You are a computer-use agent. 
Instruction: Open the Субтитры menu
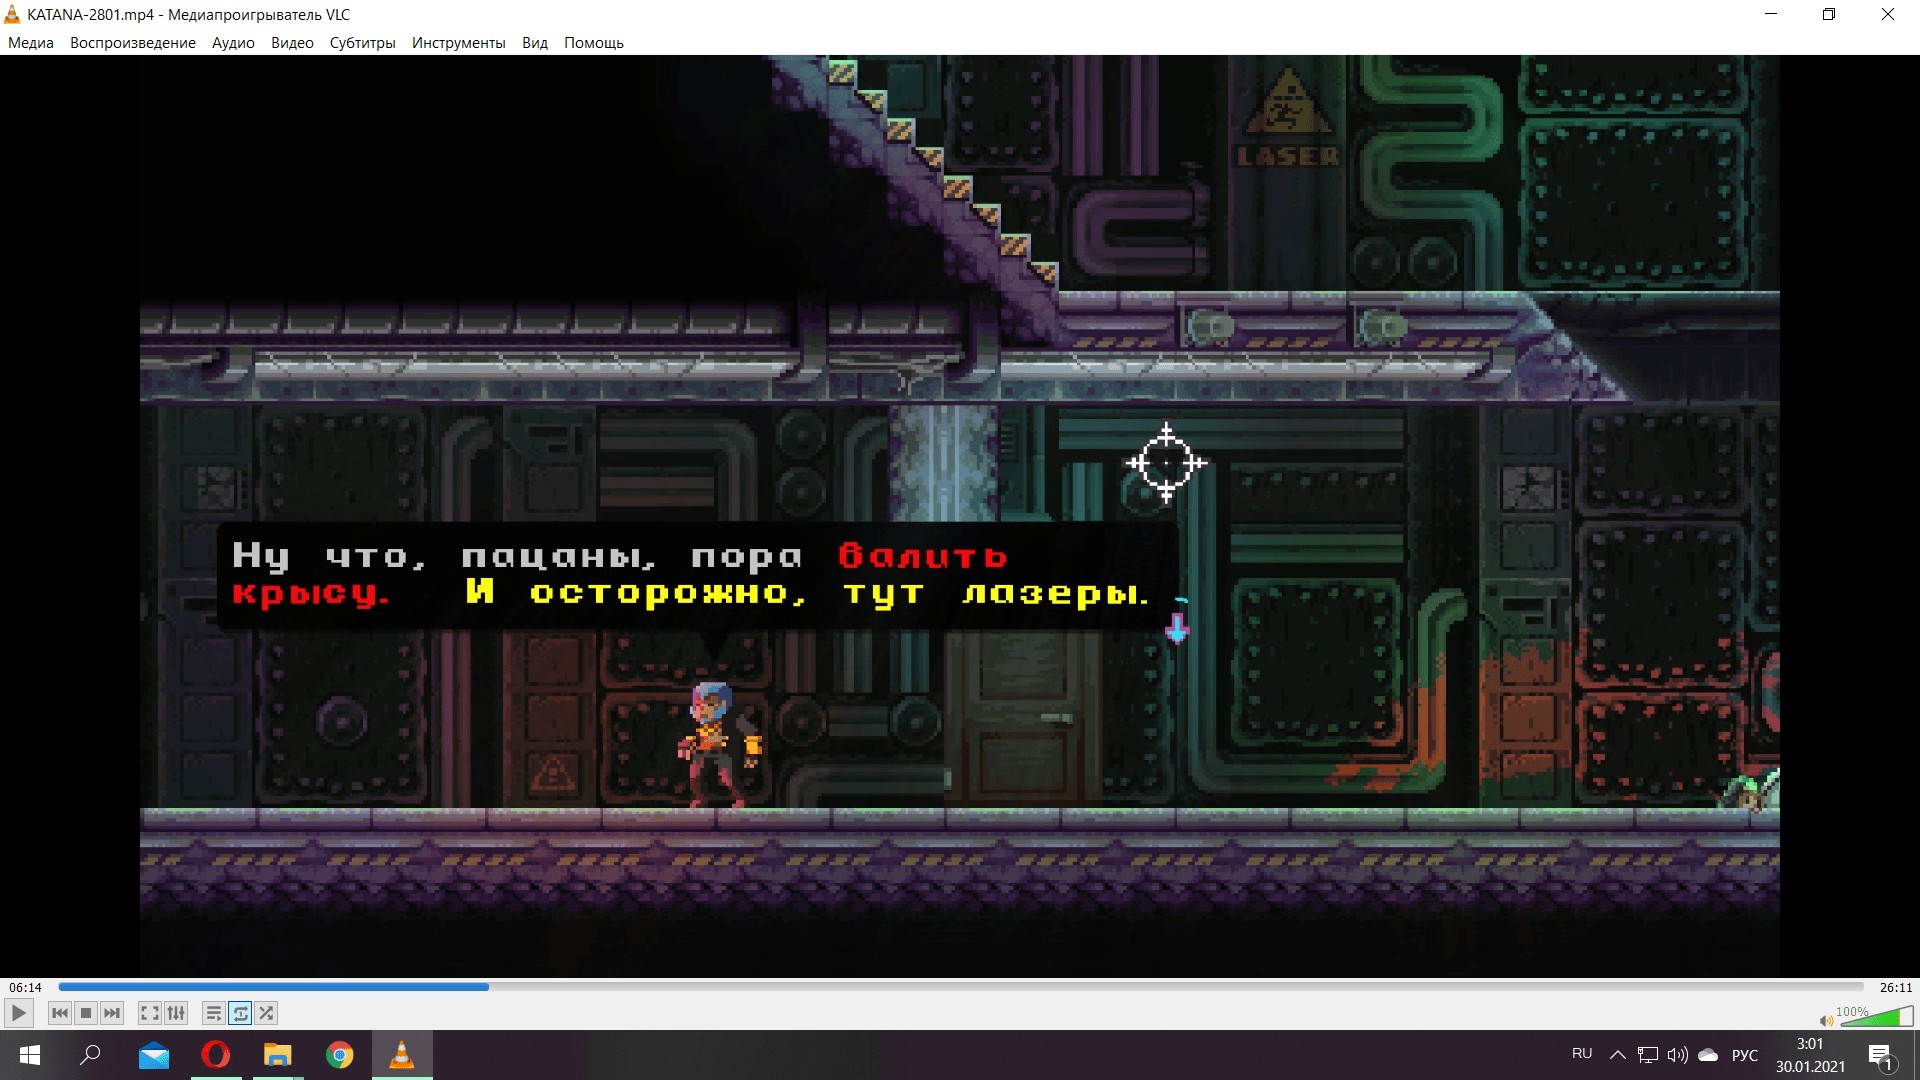pyautogui.click(x=363, y=42)
